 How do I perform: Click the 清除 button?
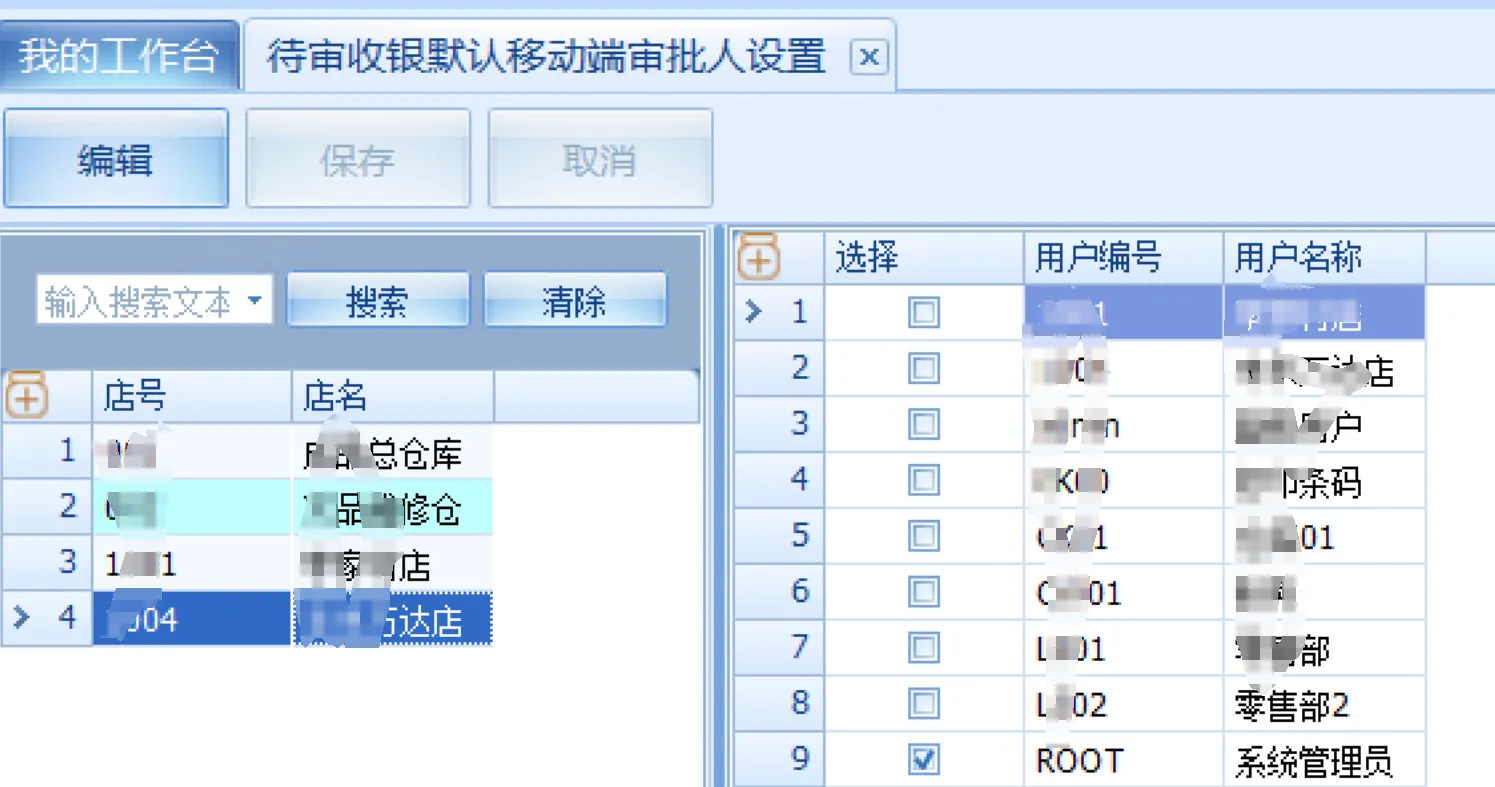click(x=574, y=301)
